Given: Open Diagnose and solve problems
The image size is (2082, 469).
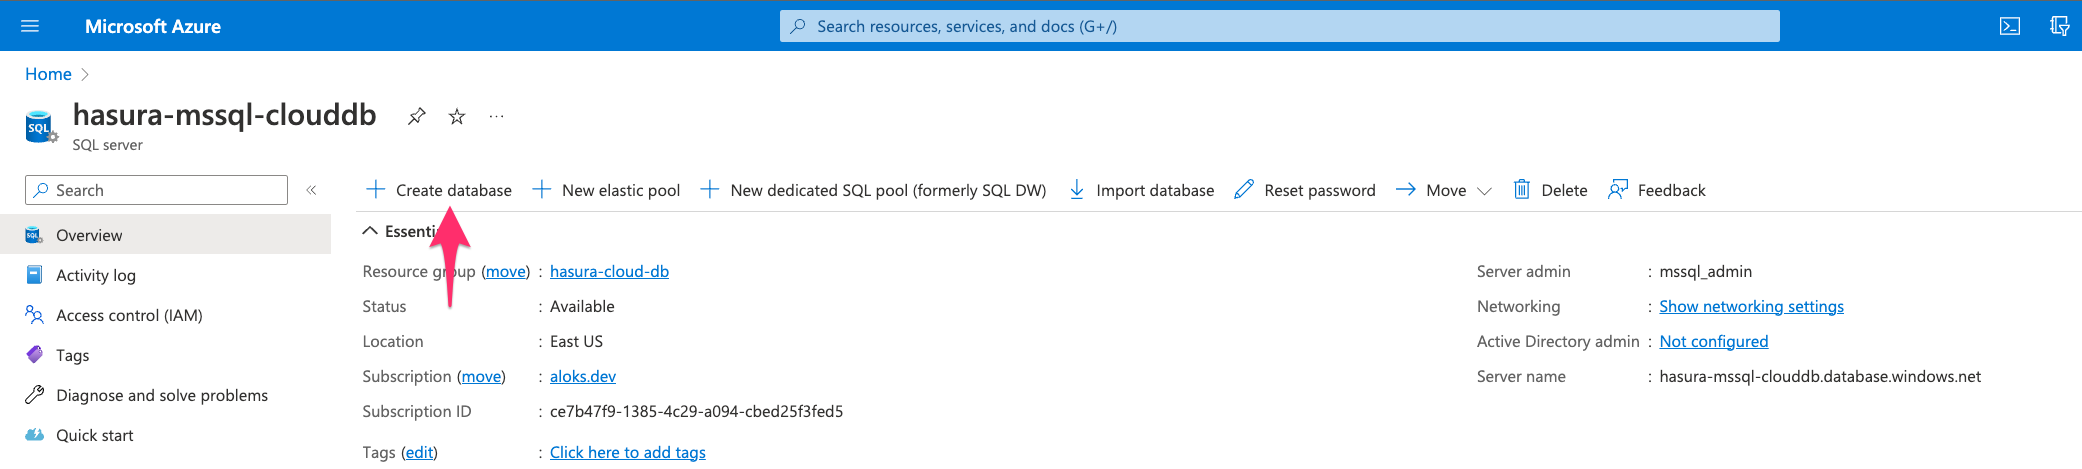Looking at the screenshot, I should coord(165,395).
